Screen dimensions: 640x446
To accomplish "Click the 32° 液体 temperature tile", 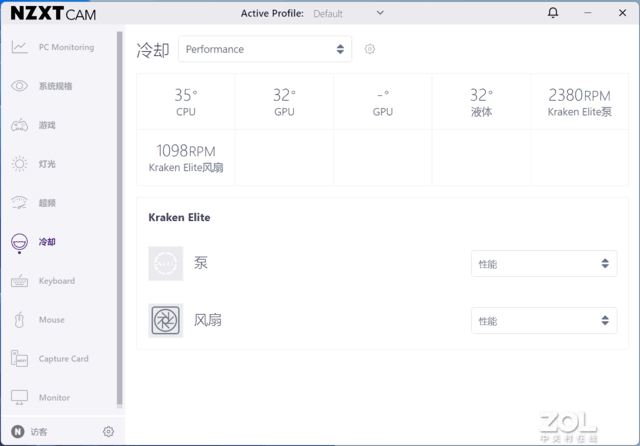I will pyautogui.click(x=481, y=102).
